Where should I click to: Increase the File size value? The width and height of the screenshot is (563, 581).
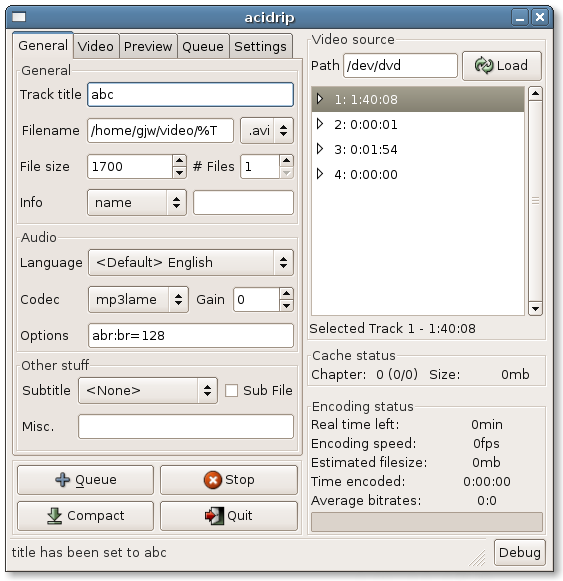tap(179, 161)
